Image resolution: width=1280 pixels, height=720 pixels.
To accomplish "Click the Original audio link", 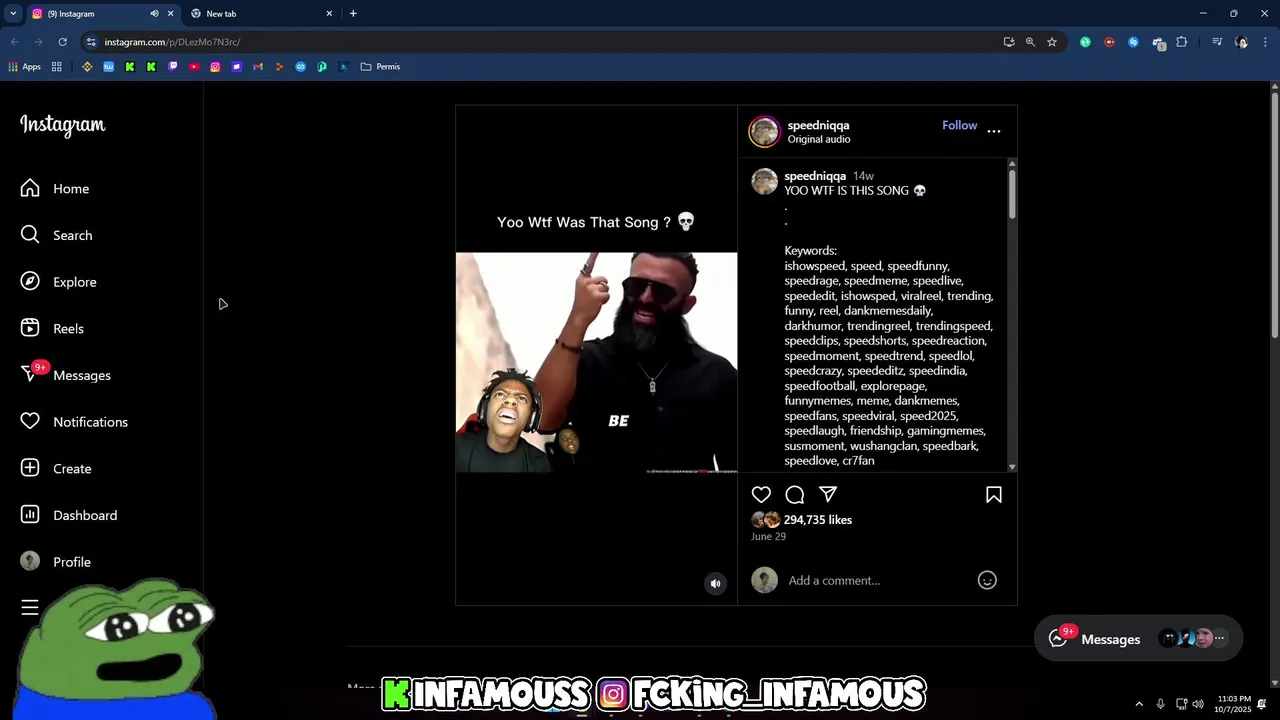I will (819, 139).
